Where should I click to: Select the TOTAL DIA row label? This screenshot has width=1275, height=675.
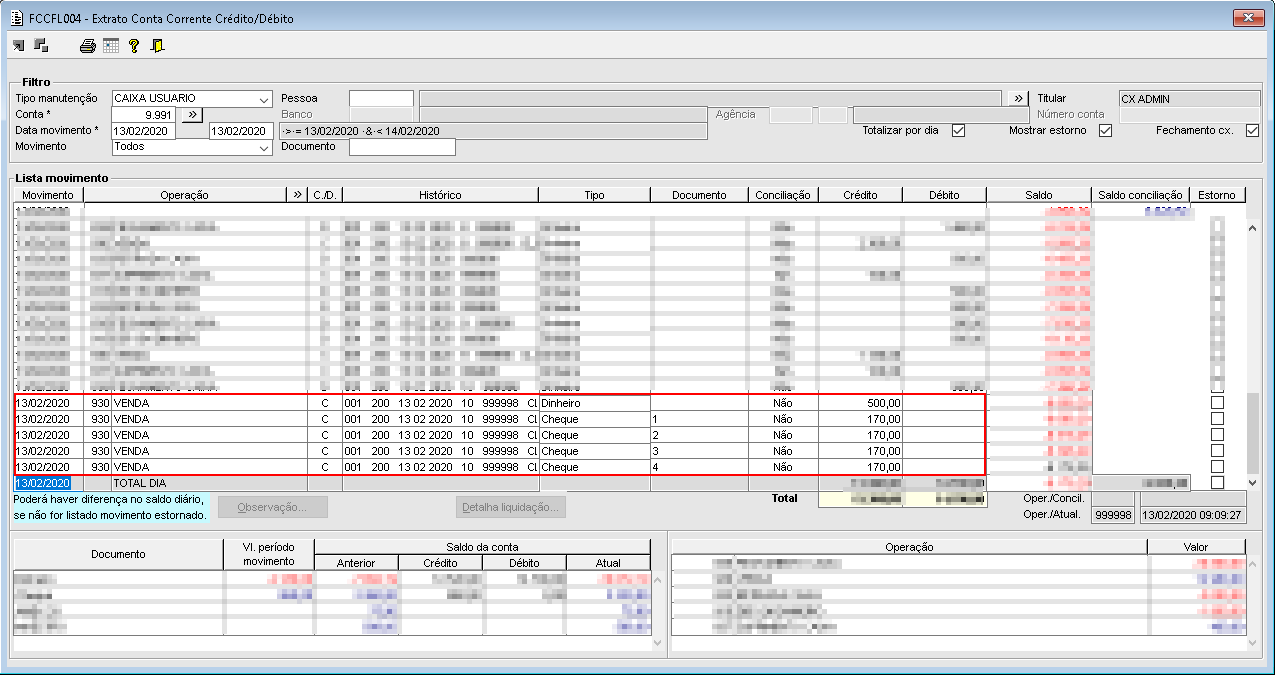tap(140, 483)
